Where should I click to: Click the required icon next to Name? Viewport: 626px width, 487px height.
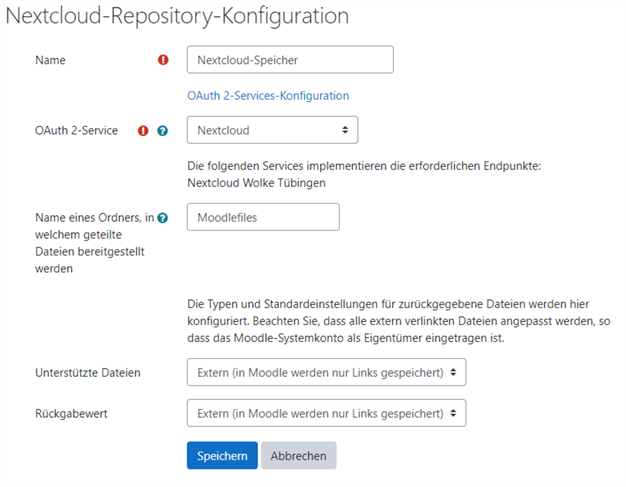click(164, 60)
